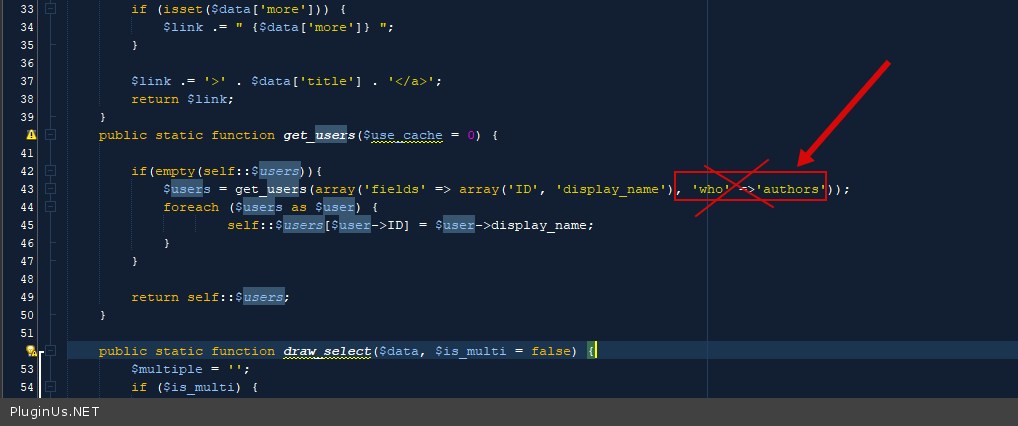Click the highlighted opening brace ending line 52

(591, 351)
